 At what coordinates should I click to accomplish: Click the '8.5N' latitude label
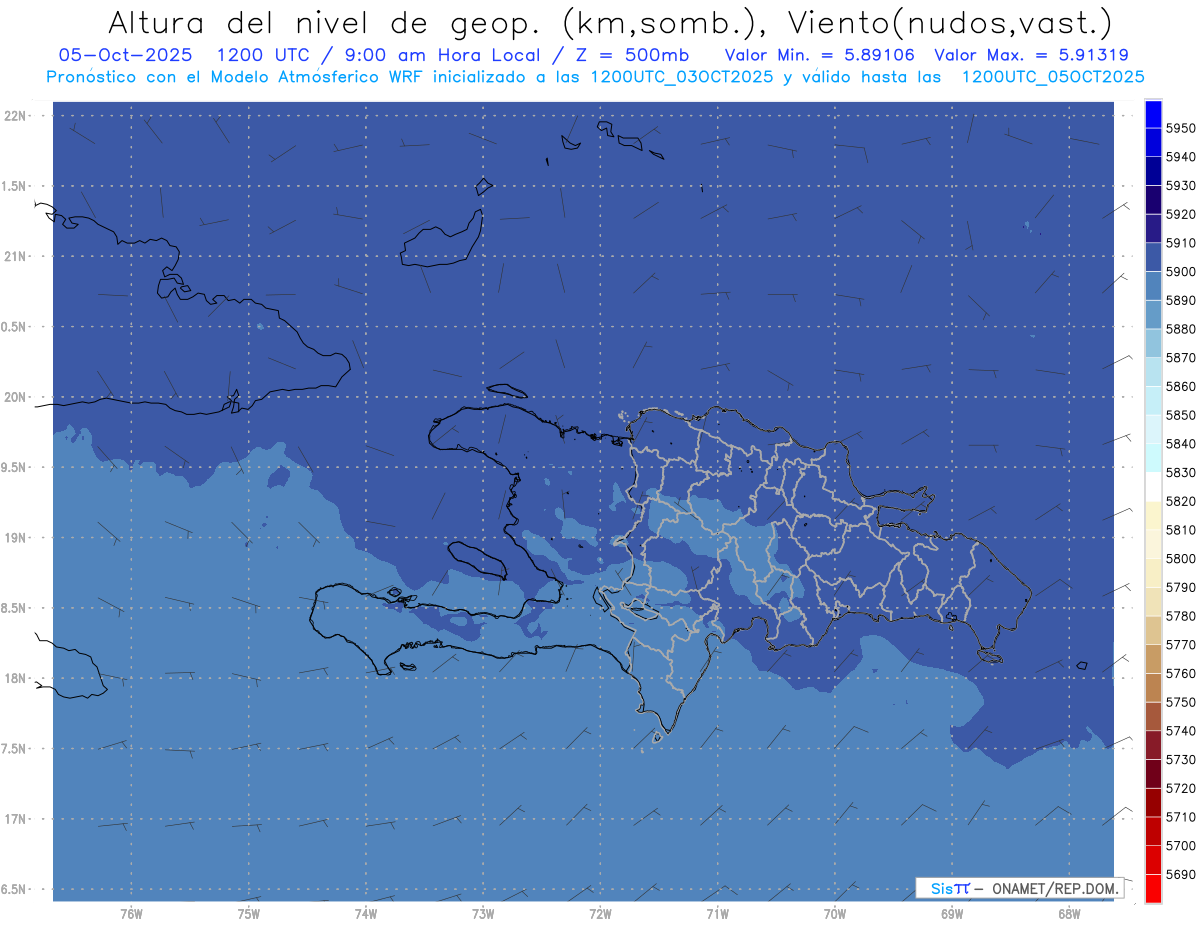point(14,608)
